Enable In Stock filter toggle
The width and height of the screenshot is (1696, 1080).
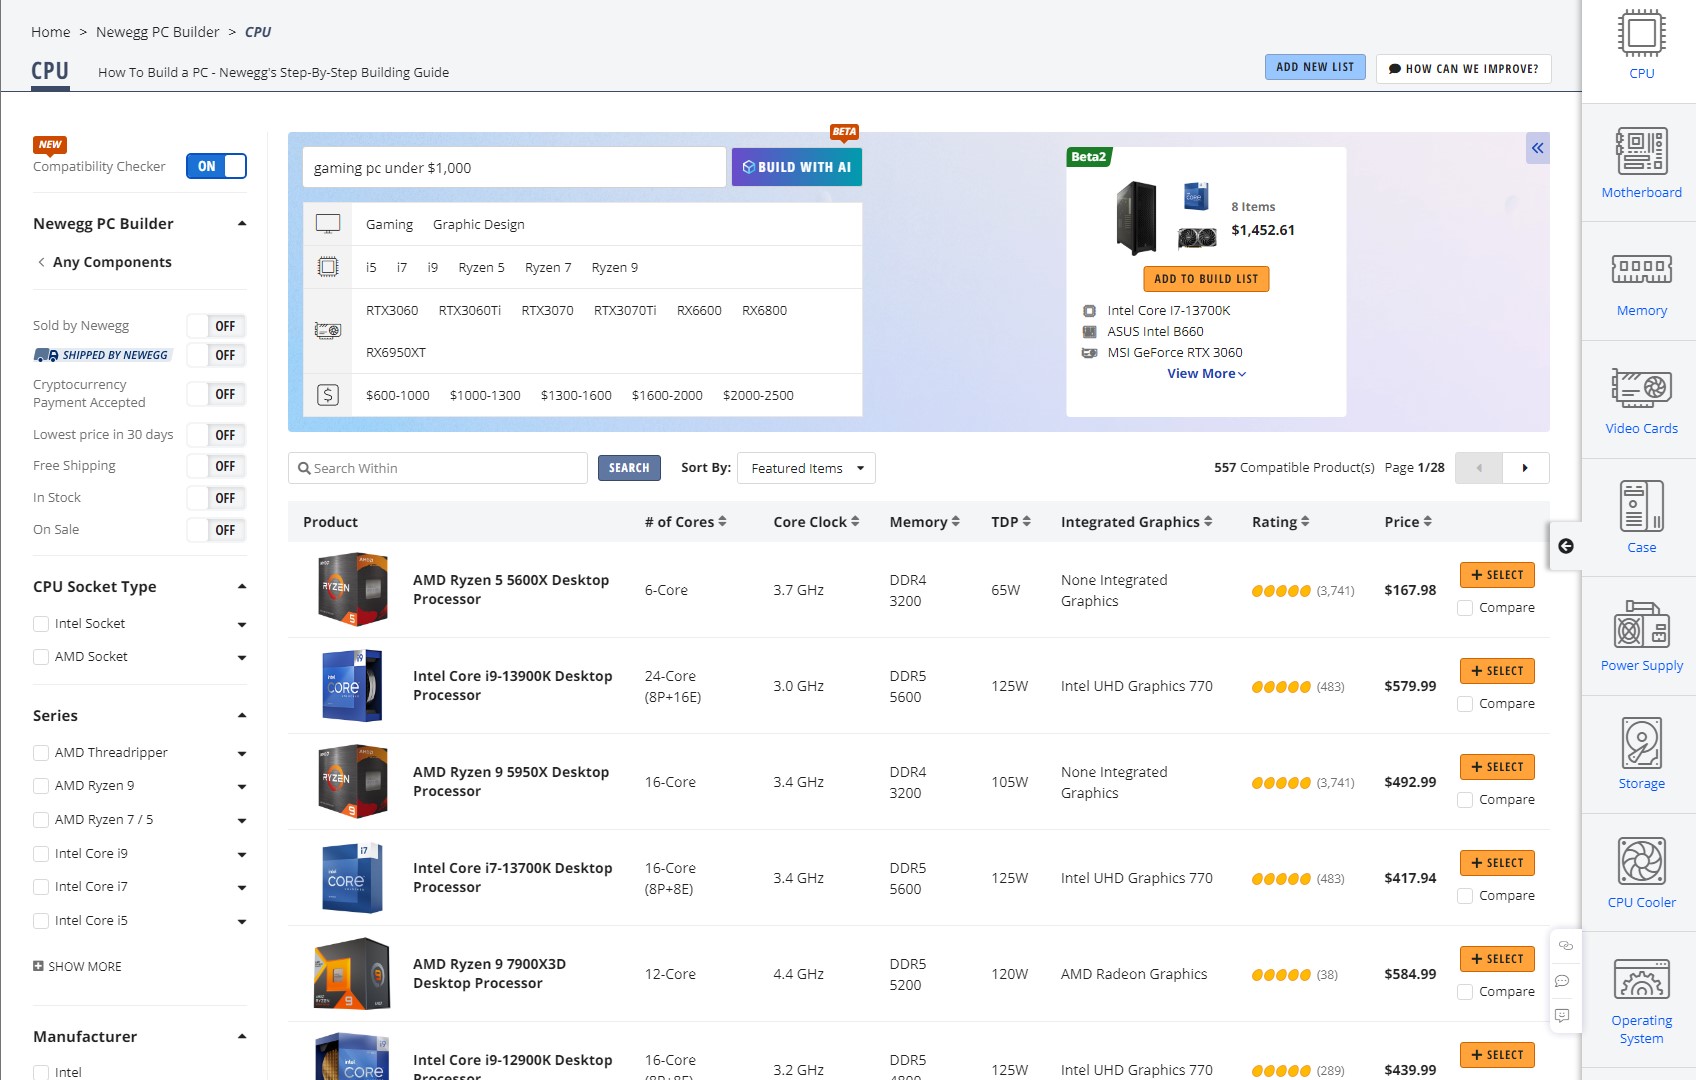click(217, 498)
